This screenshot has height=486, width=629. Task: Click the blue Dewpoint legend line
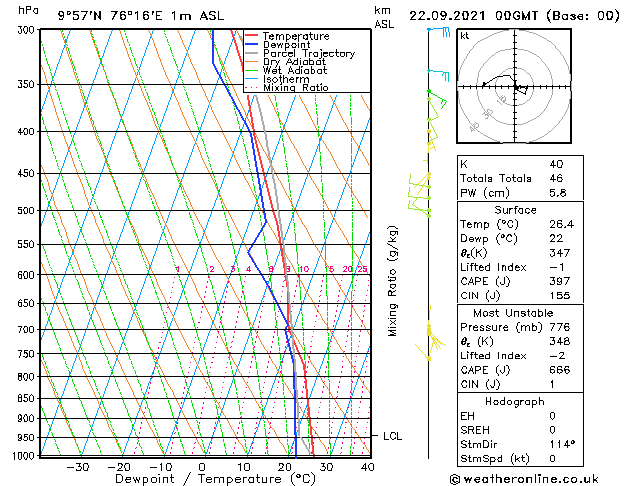pyautogui.click(x=251, y=44)
